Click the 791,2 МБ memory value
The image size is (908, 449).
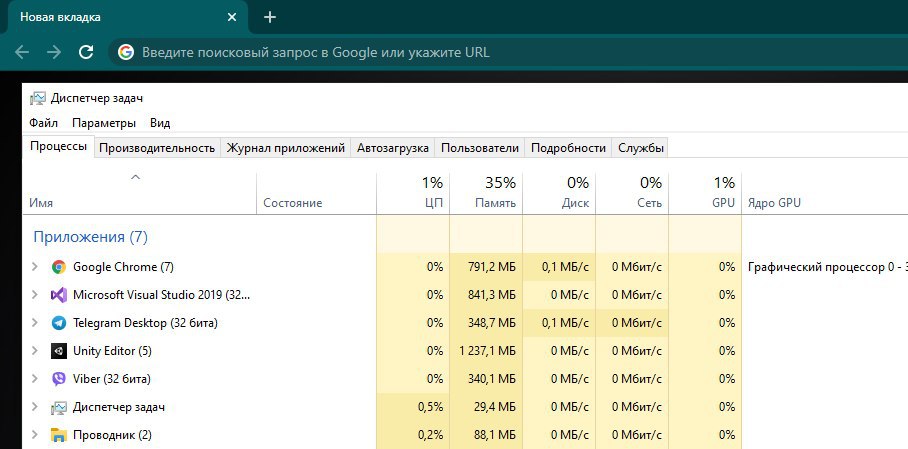pos(492,267)
